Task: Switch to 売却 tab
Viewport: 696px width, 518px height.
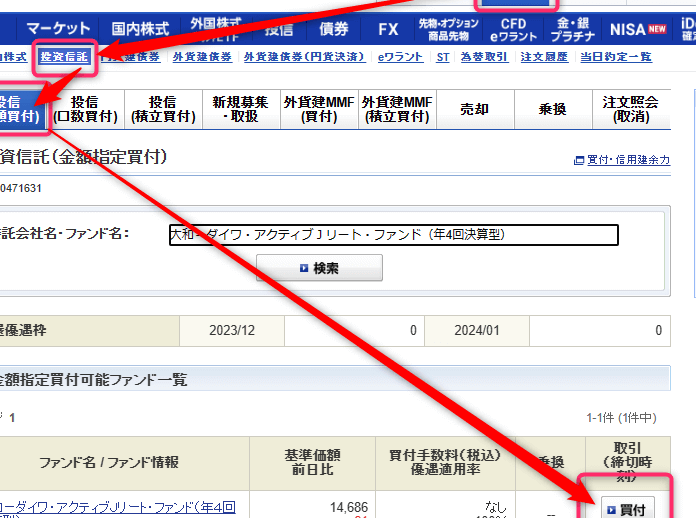Action: point(475,109)
